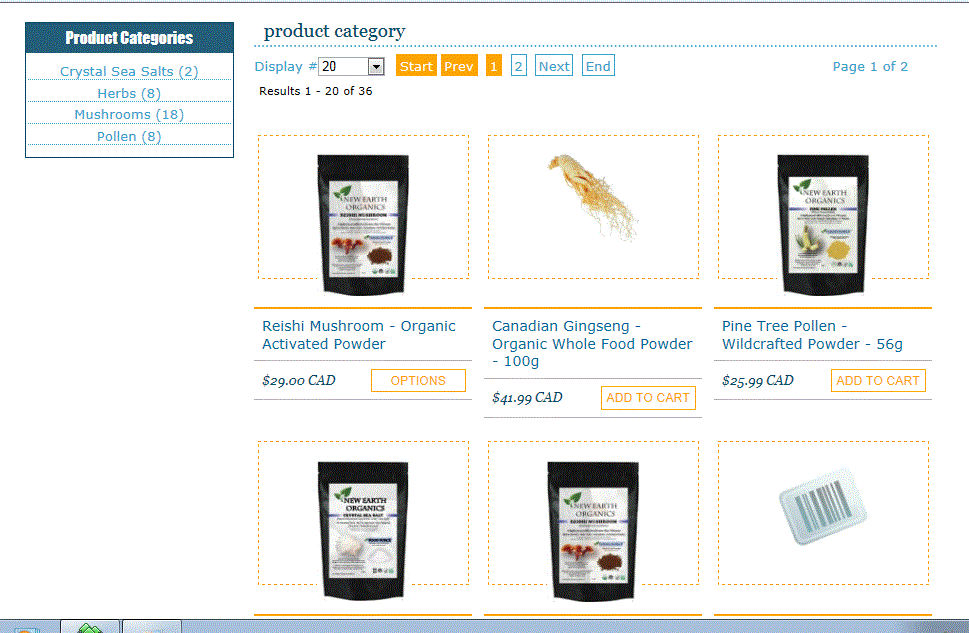Click the Start pagination button
The width and height of the screenshot is (969, 633).
click(x=416, y=66)
